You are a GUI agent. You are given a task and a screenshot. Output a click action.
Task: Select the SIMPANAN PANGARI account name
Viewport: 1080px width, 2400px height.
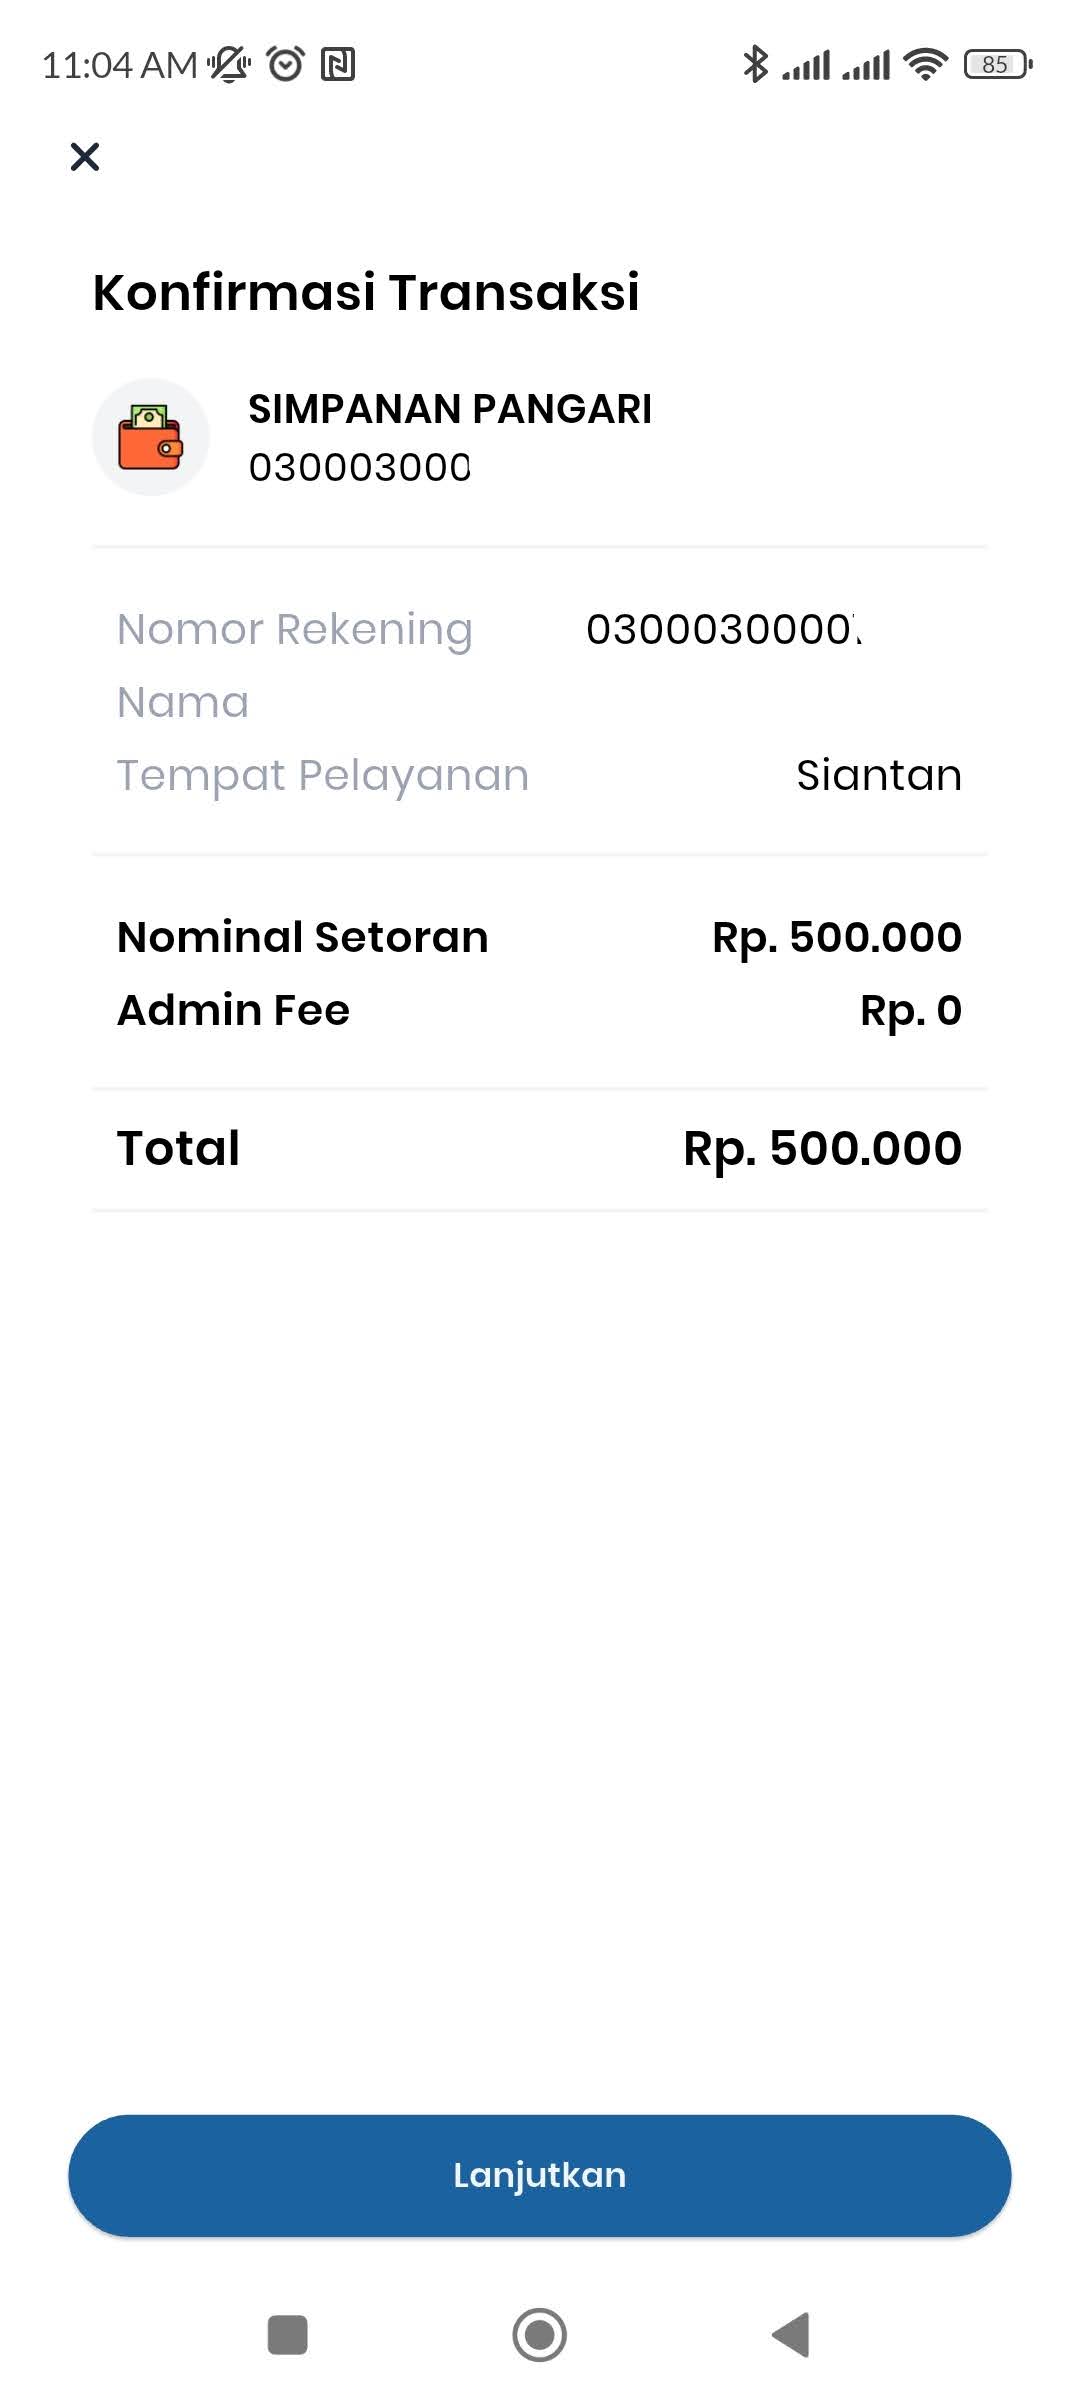coord(450,409)
